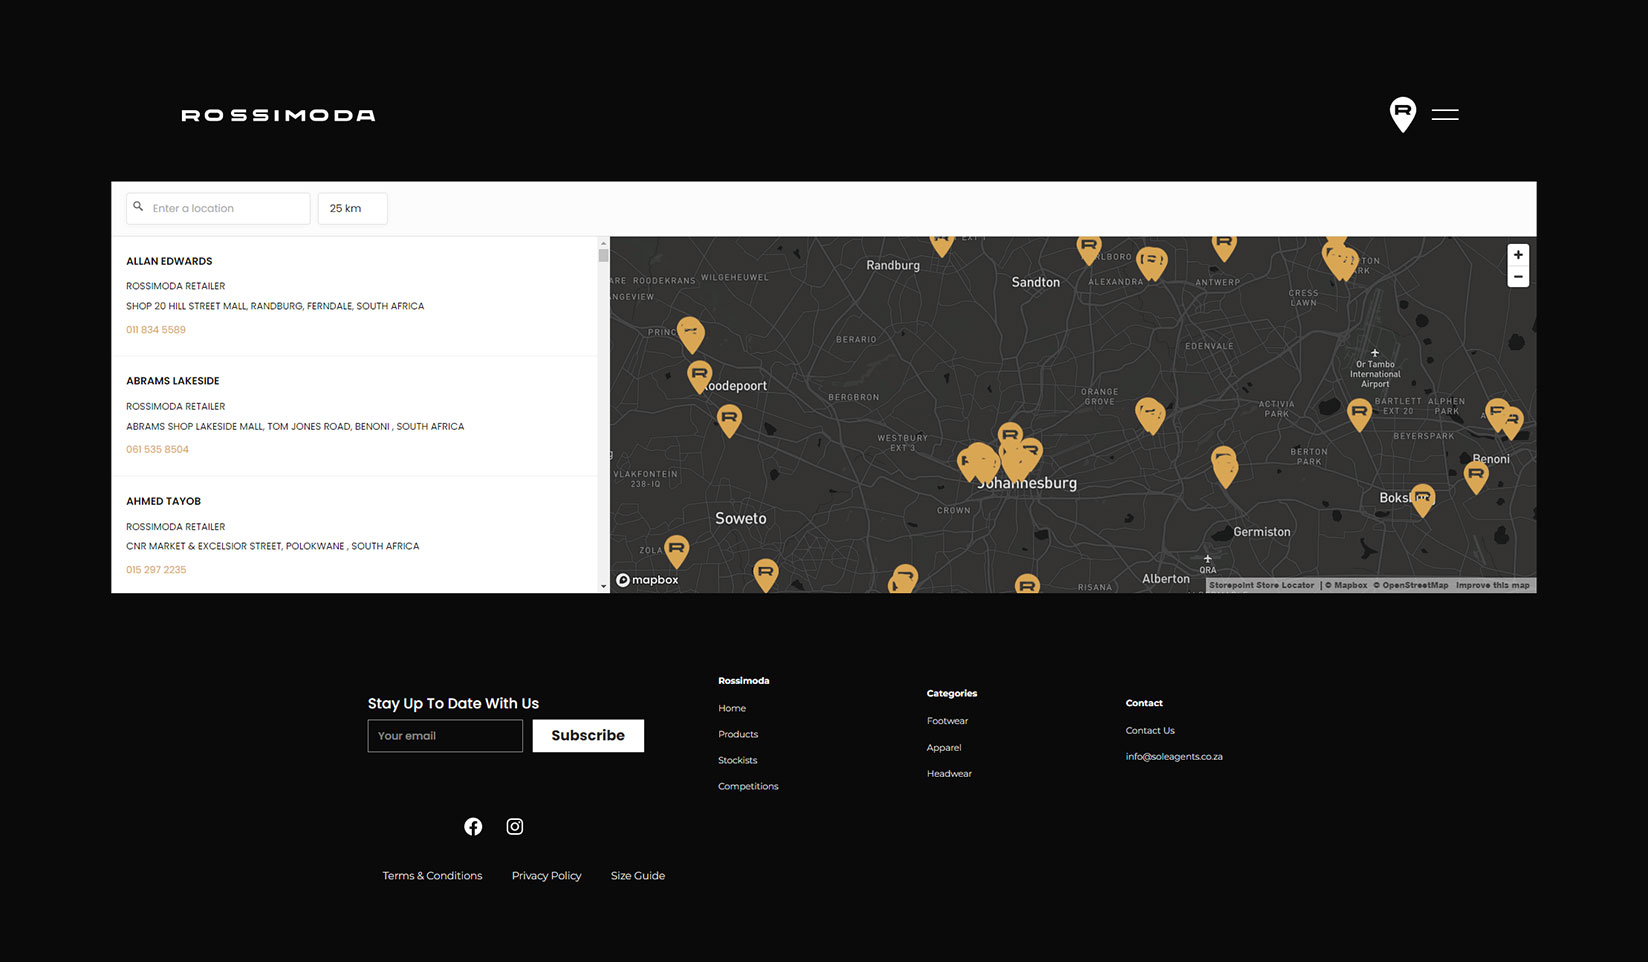Open the Stockists footer link
1648x962 pixels.
point(737,760)
